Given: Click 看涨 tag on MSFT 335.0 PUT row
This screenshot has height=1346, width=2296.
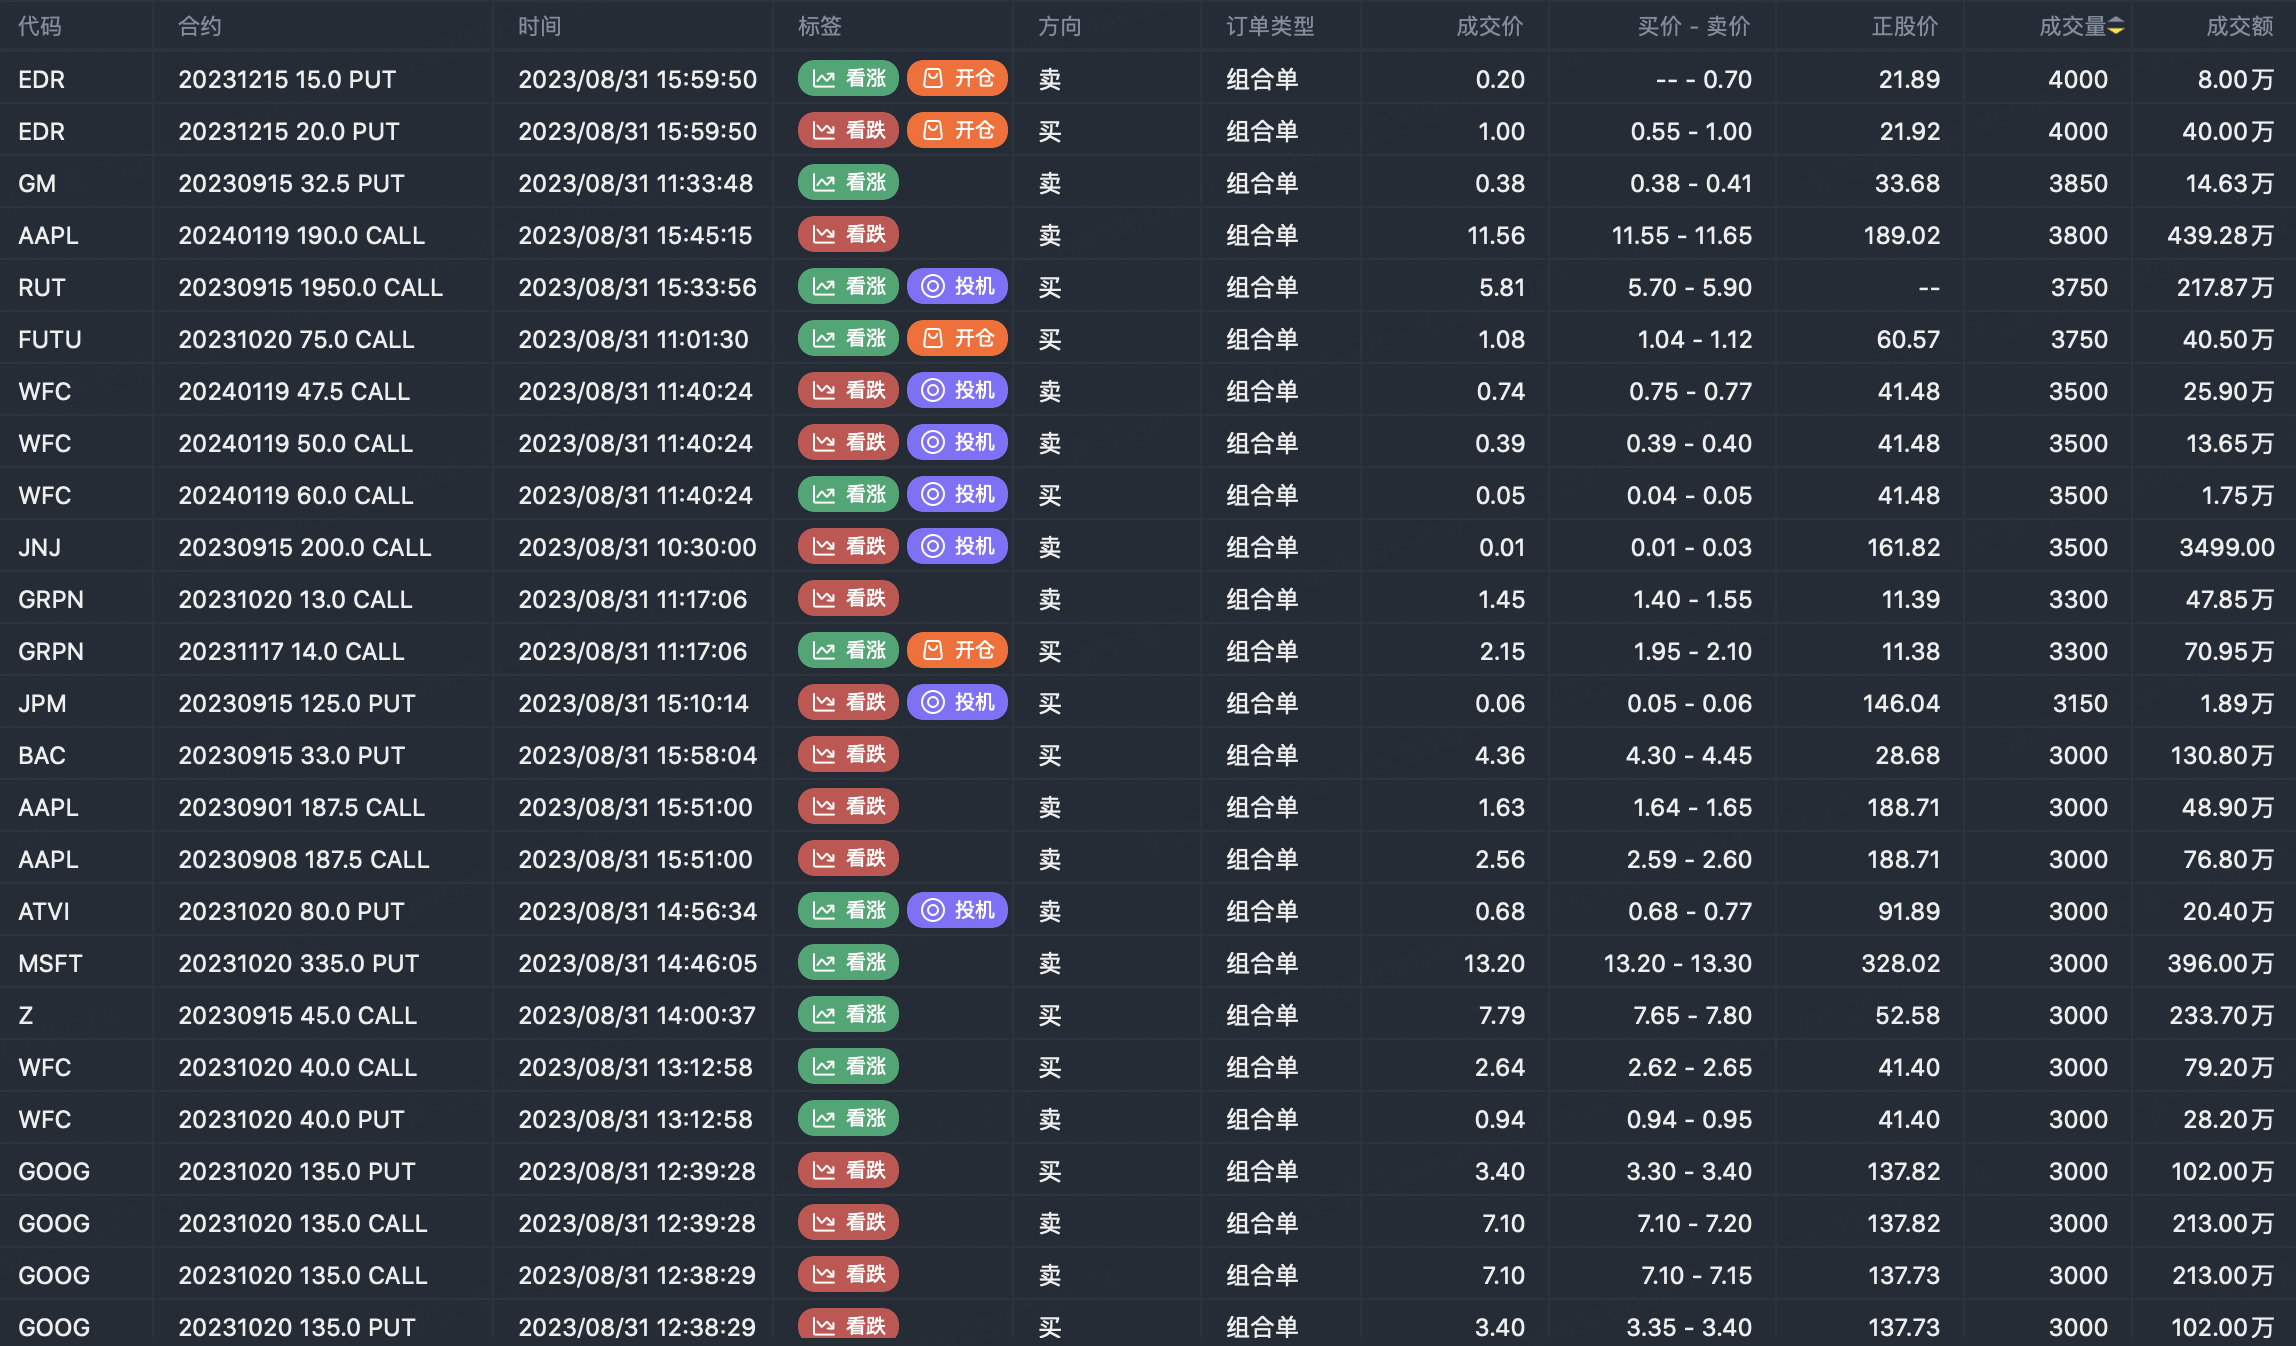Looking at the screenshot, I should click(x=848, y=963).
